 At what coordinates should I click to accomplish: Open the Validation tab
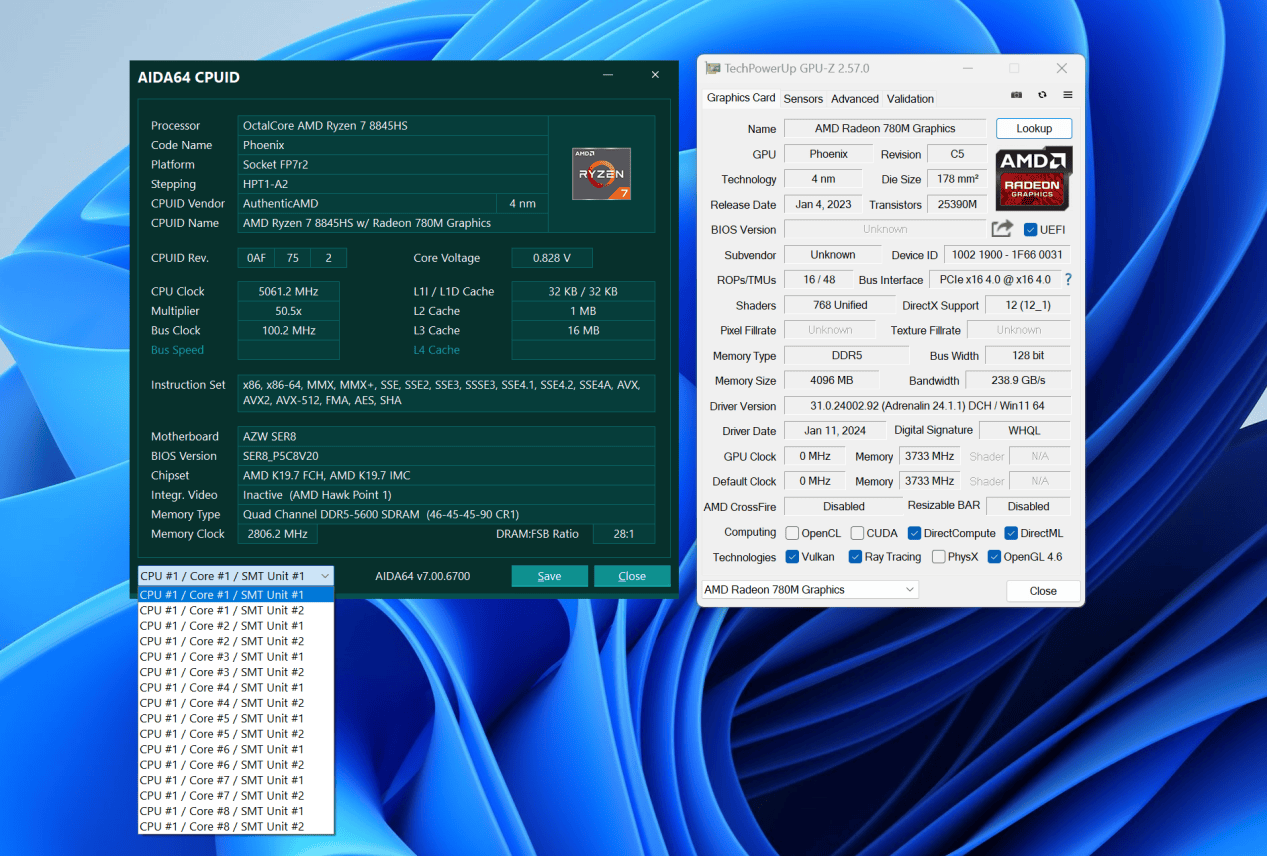pyautogui.click(x=910, y=99)
